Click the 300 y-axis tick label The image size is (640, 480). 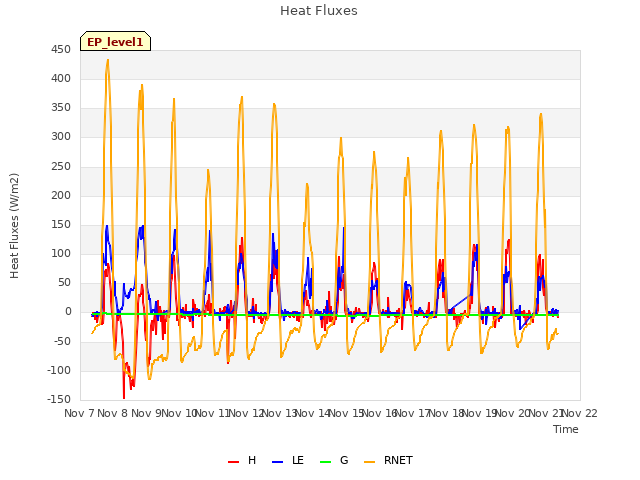(x=61, y=137)
